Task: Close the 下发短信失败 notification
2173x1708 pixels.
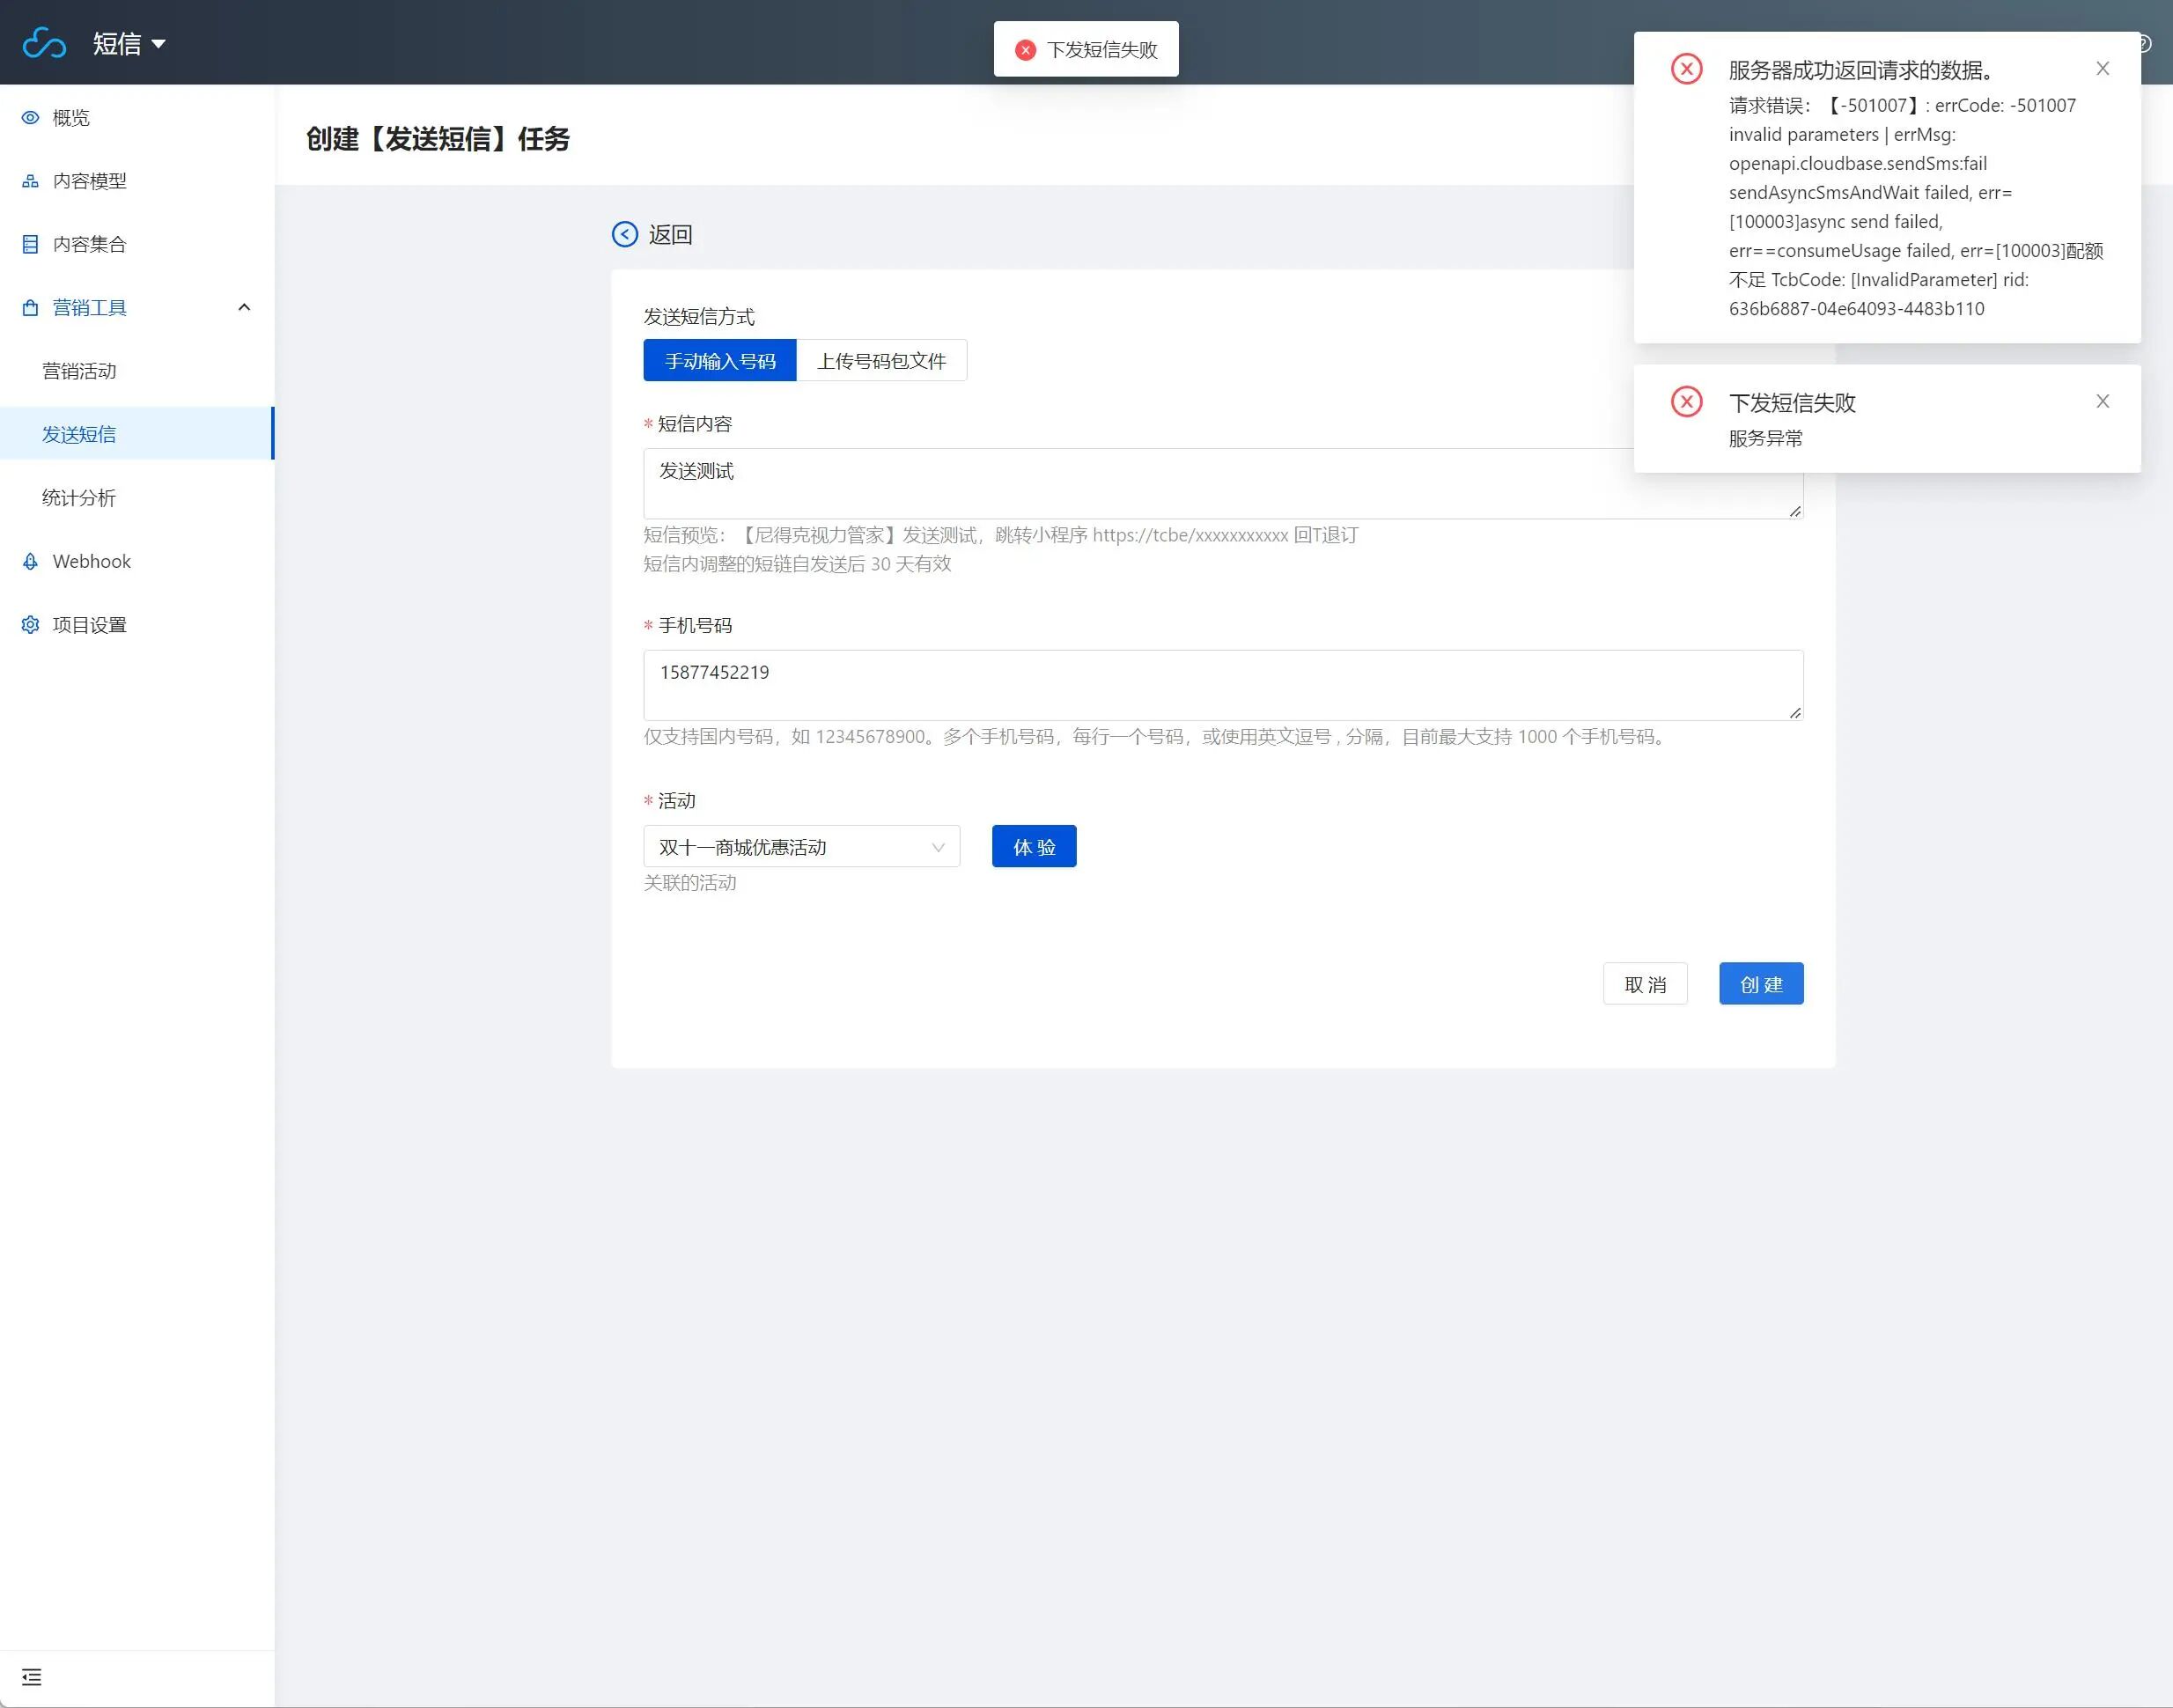Action: (x=2102, y=402)
